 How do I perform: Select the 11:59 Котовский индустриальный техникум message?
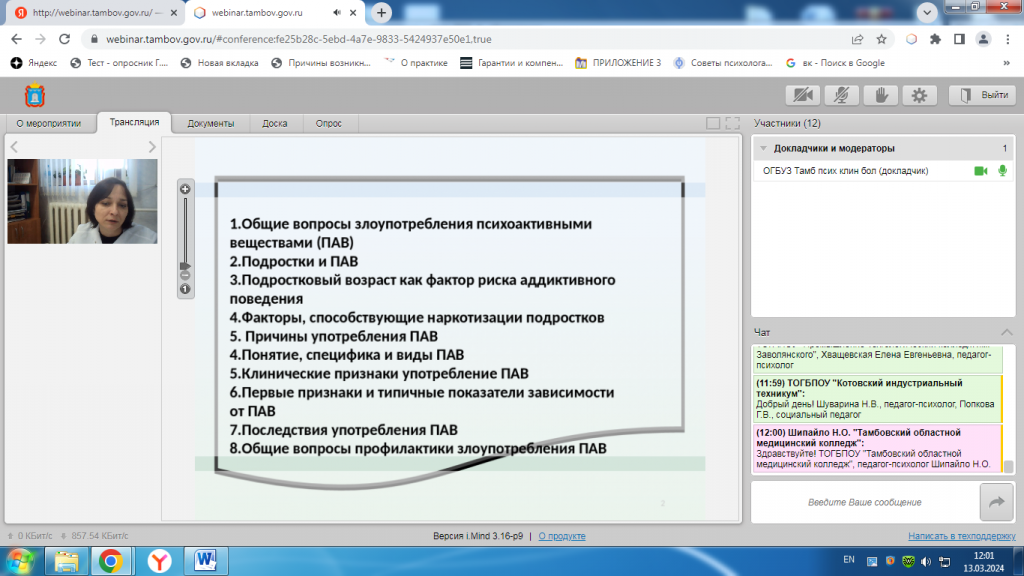[877, 398]
